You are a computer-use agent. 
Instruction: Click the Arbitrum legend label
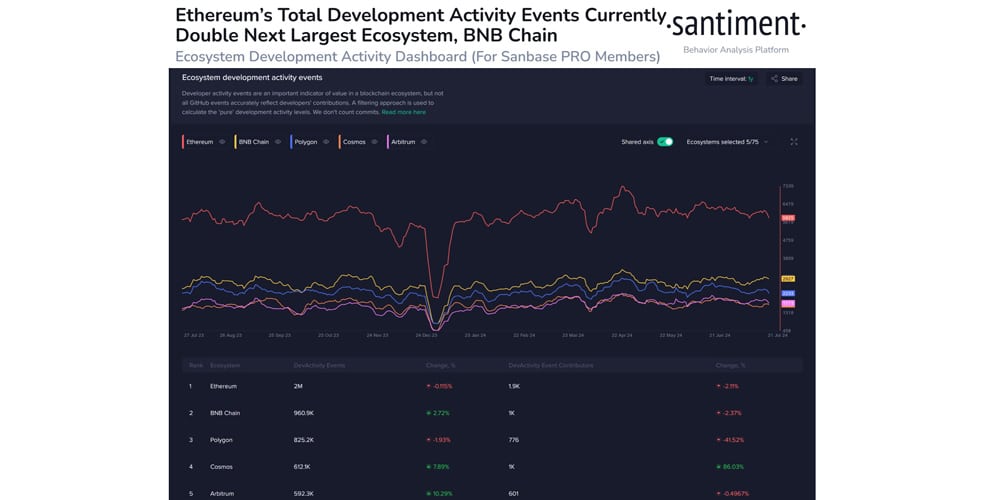[403, 142]
